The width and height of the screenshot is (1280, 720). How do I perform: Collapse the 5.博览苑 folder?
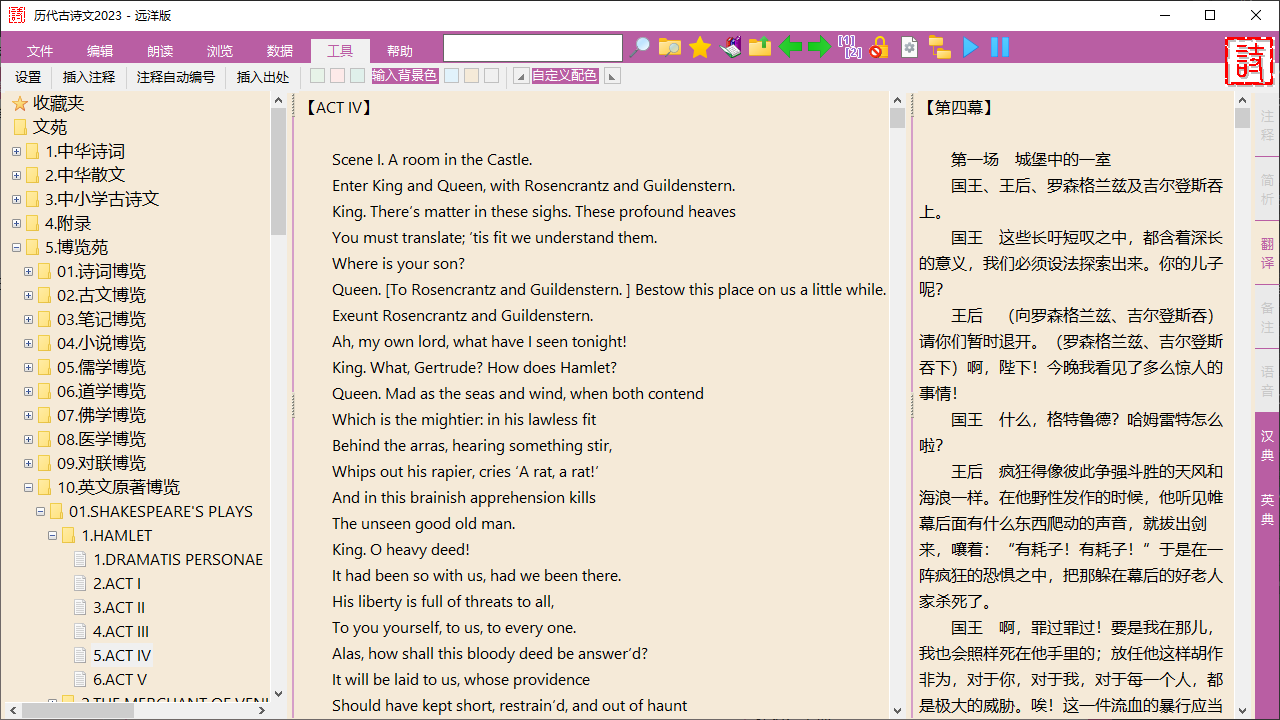tap(17, 247)
